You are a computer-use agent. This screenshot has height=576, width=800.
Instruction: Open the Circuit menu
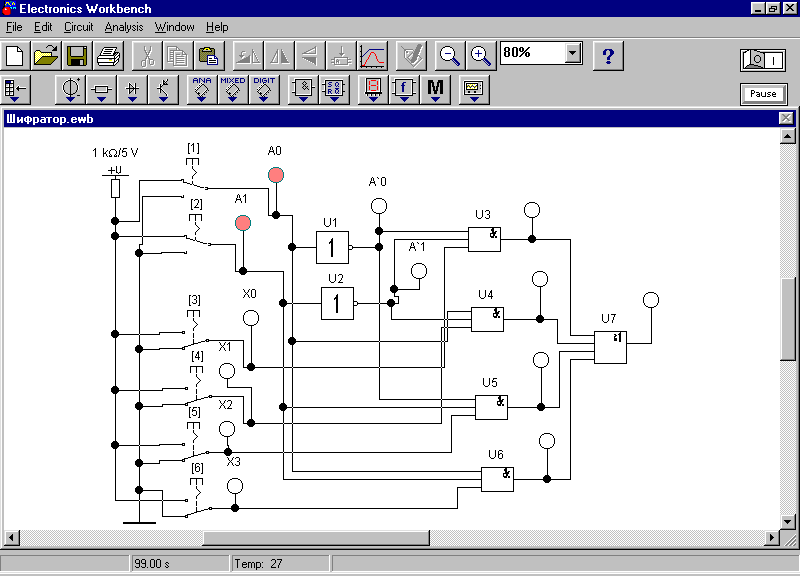(79, 27)
